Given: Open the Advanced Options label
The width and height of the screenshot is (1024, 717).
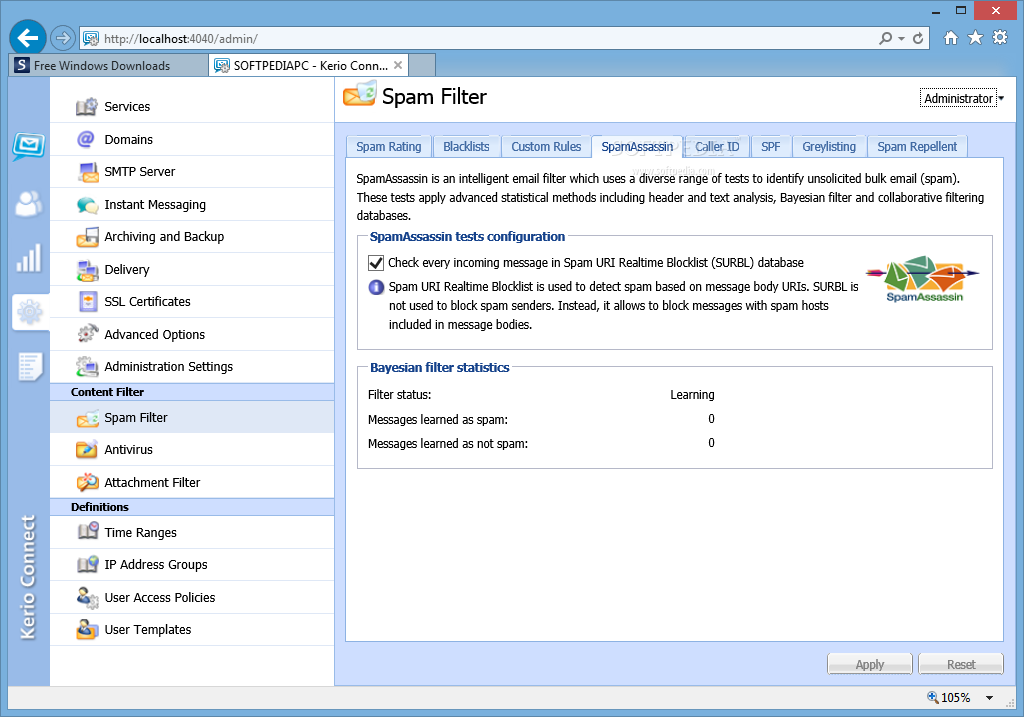Looking at the screenshot, I should click(x=155, y=334).
